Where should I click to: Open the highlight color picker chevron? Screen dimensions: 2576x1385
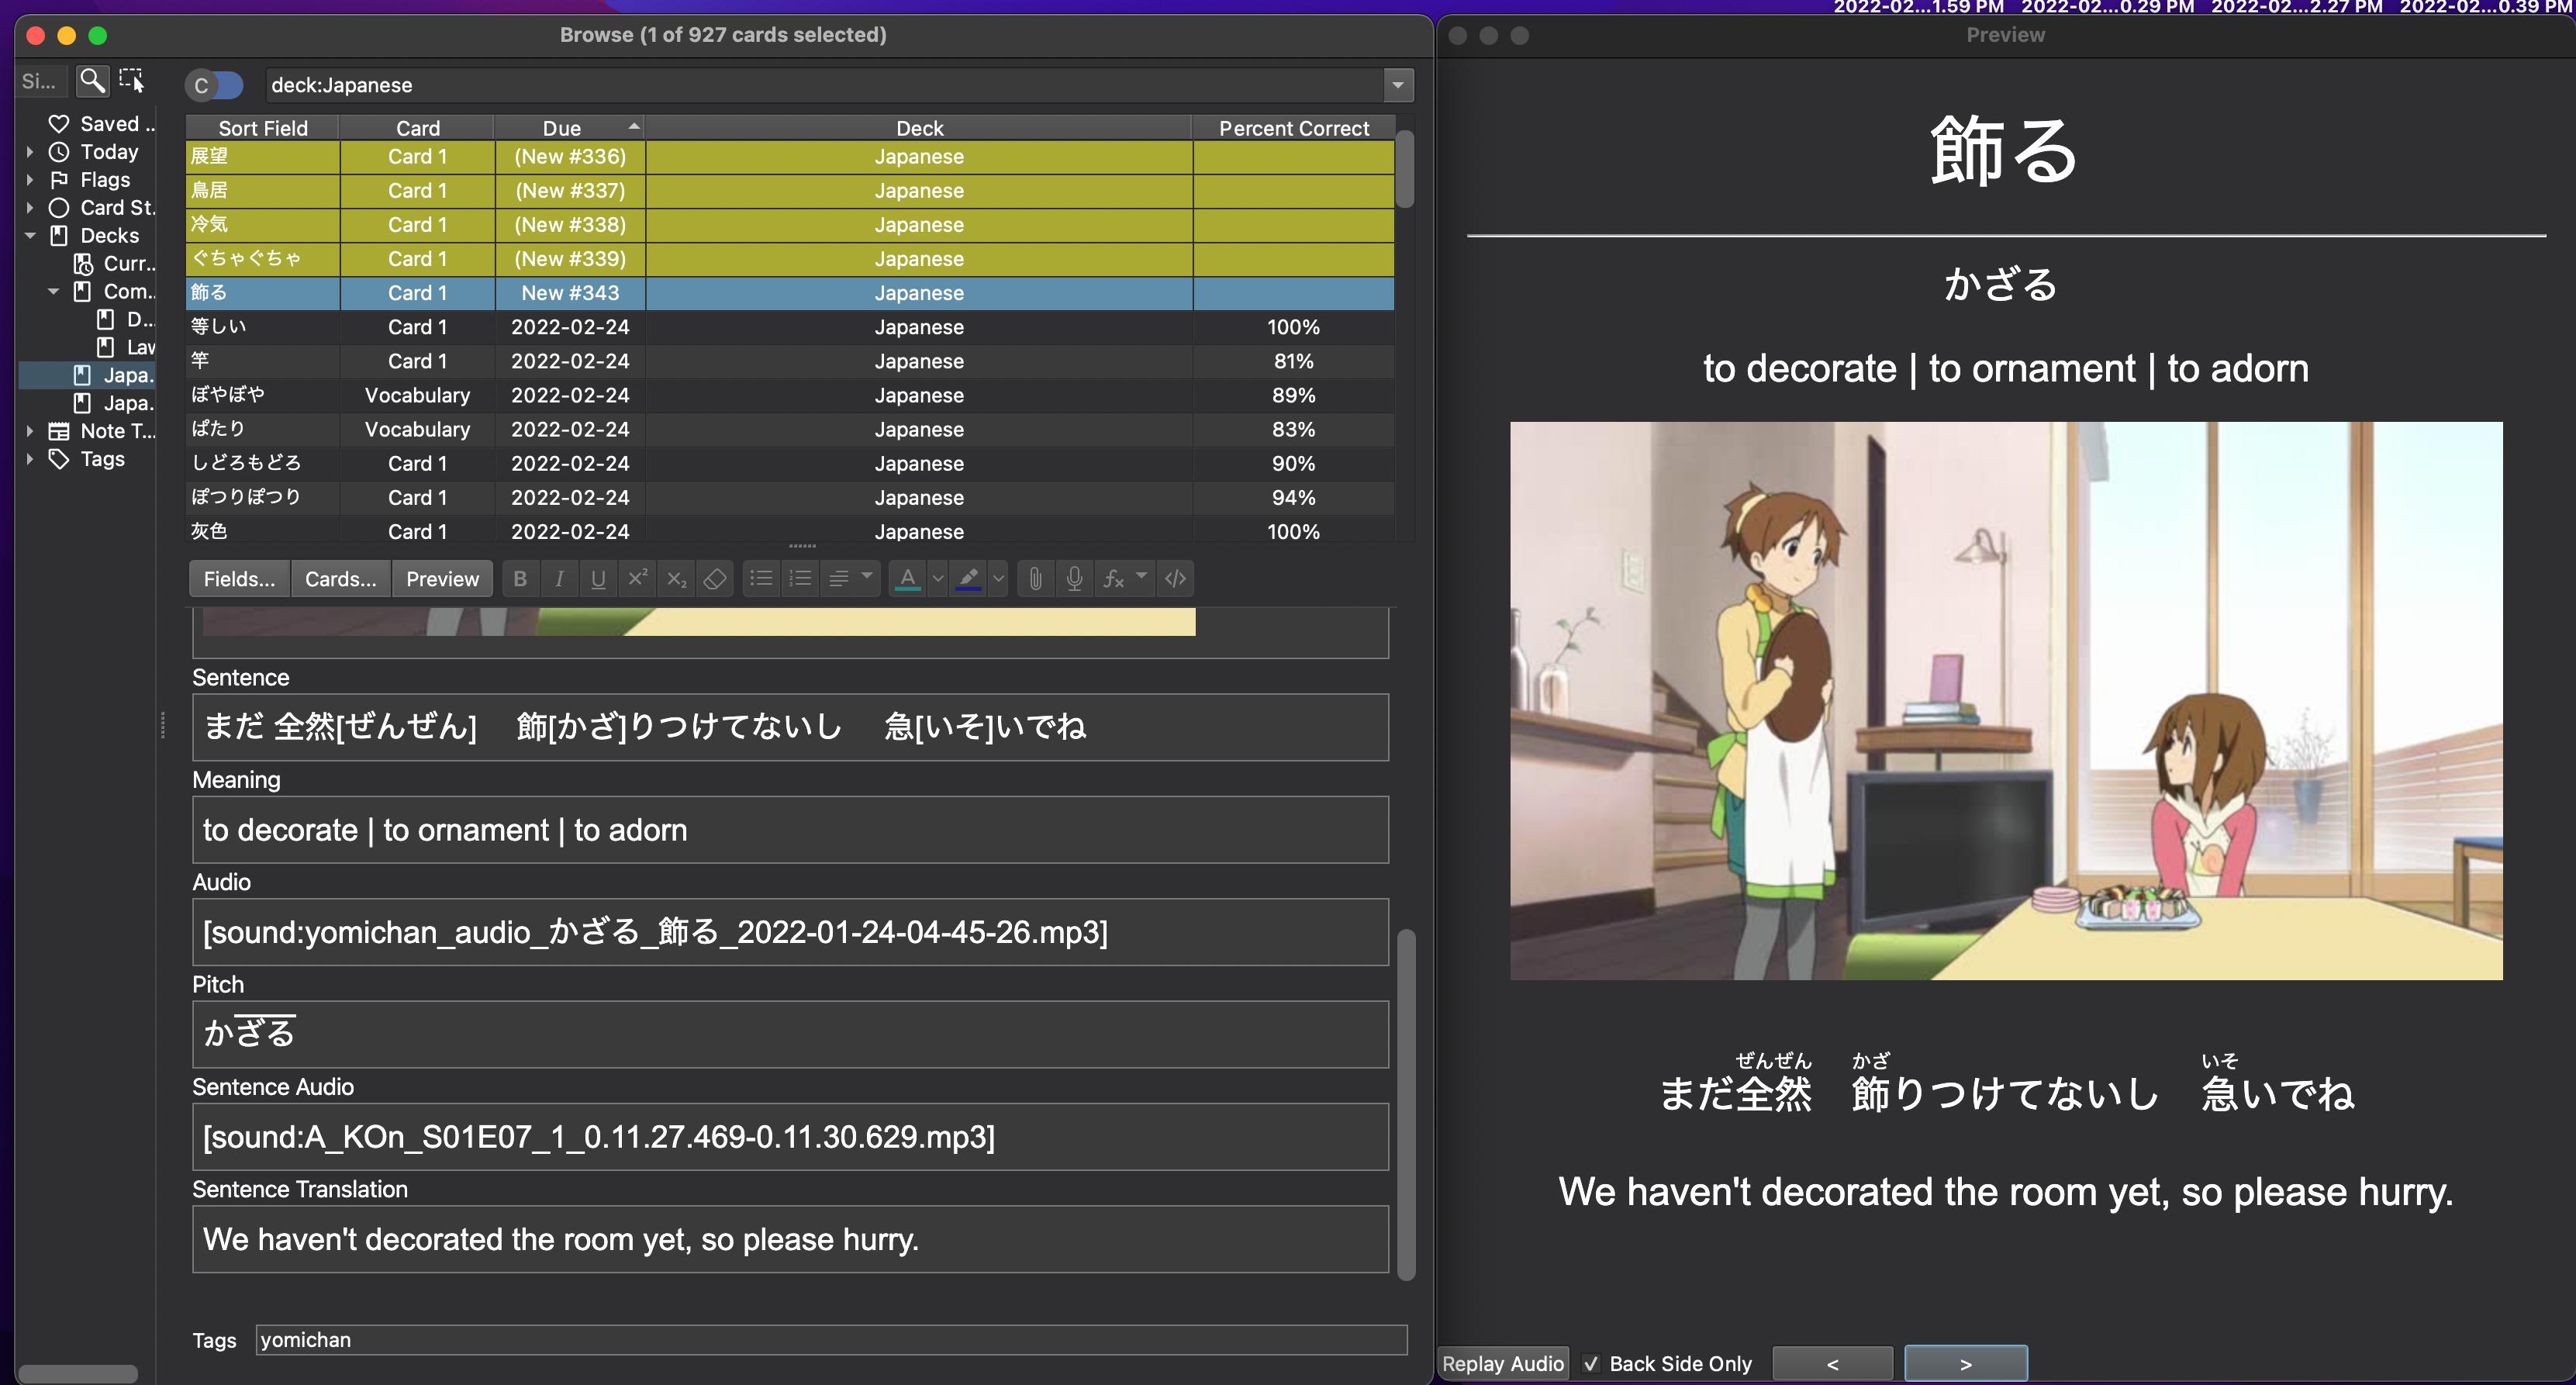click(998, 579)
